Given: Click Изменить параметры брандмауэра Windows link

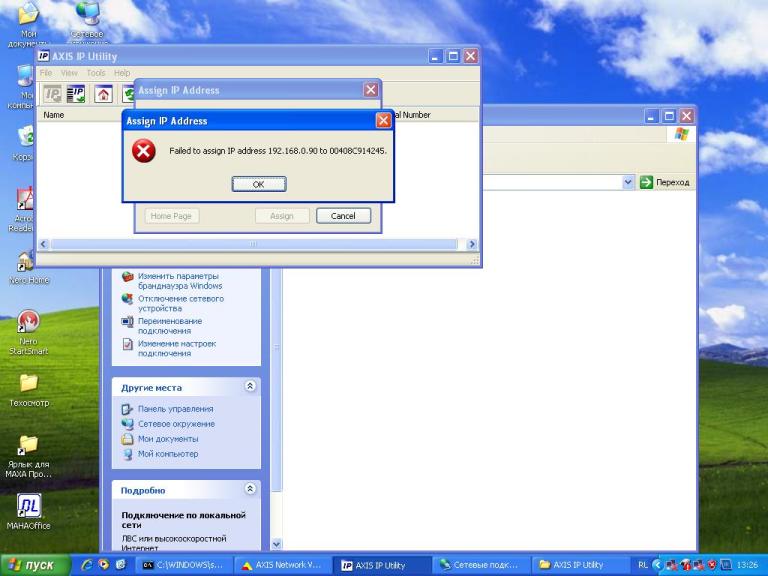Looking at the screenshot, I should [180, 281].
